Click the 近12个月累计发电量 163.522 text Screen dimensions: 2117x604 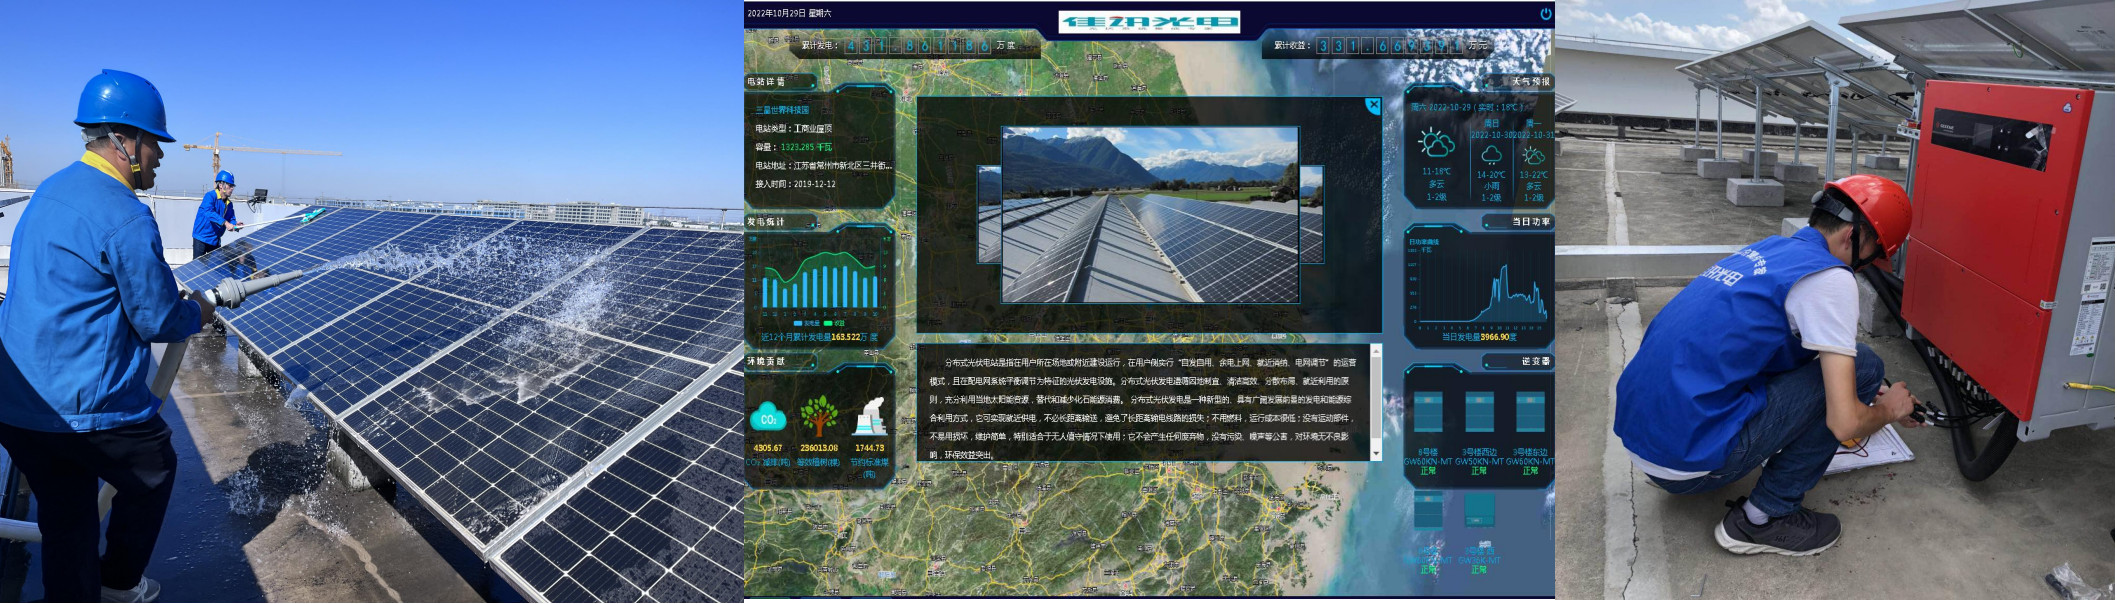tap(820, 337)
